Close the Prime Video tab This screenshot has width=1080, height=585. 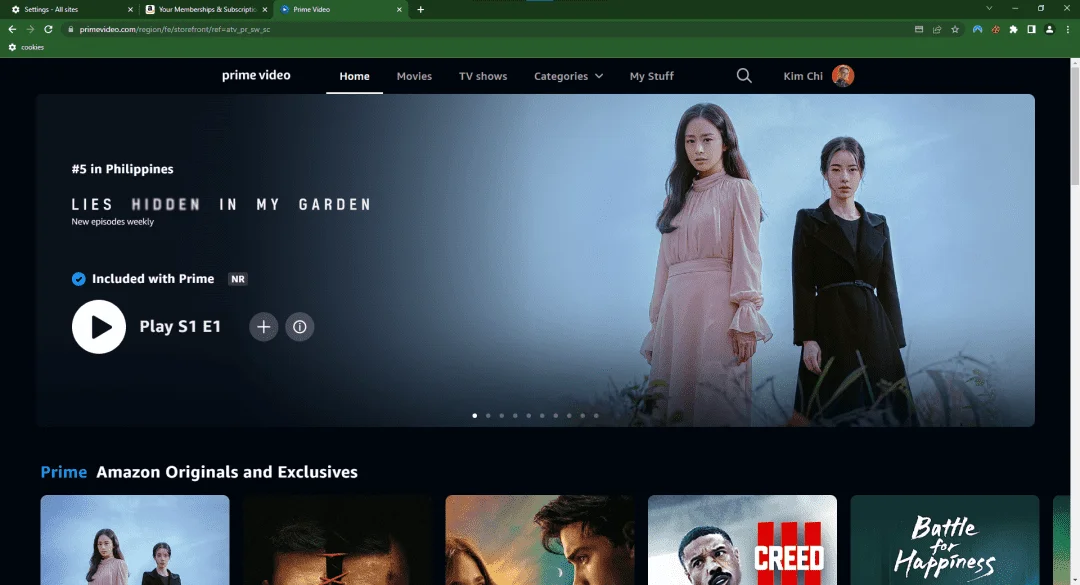tap(399, 10)
